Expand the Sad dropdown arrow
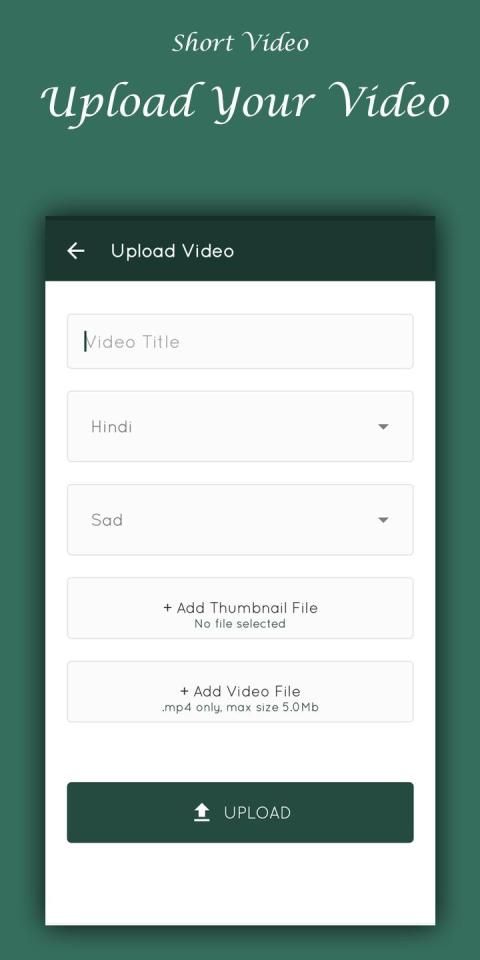Image resolution: width=480 pixels, height=960 pixels. (x=383, y=520)
